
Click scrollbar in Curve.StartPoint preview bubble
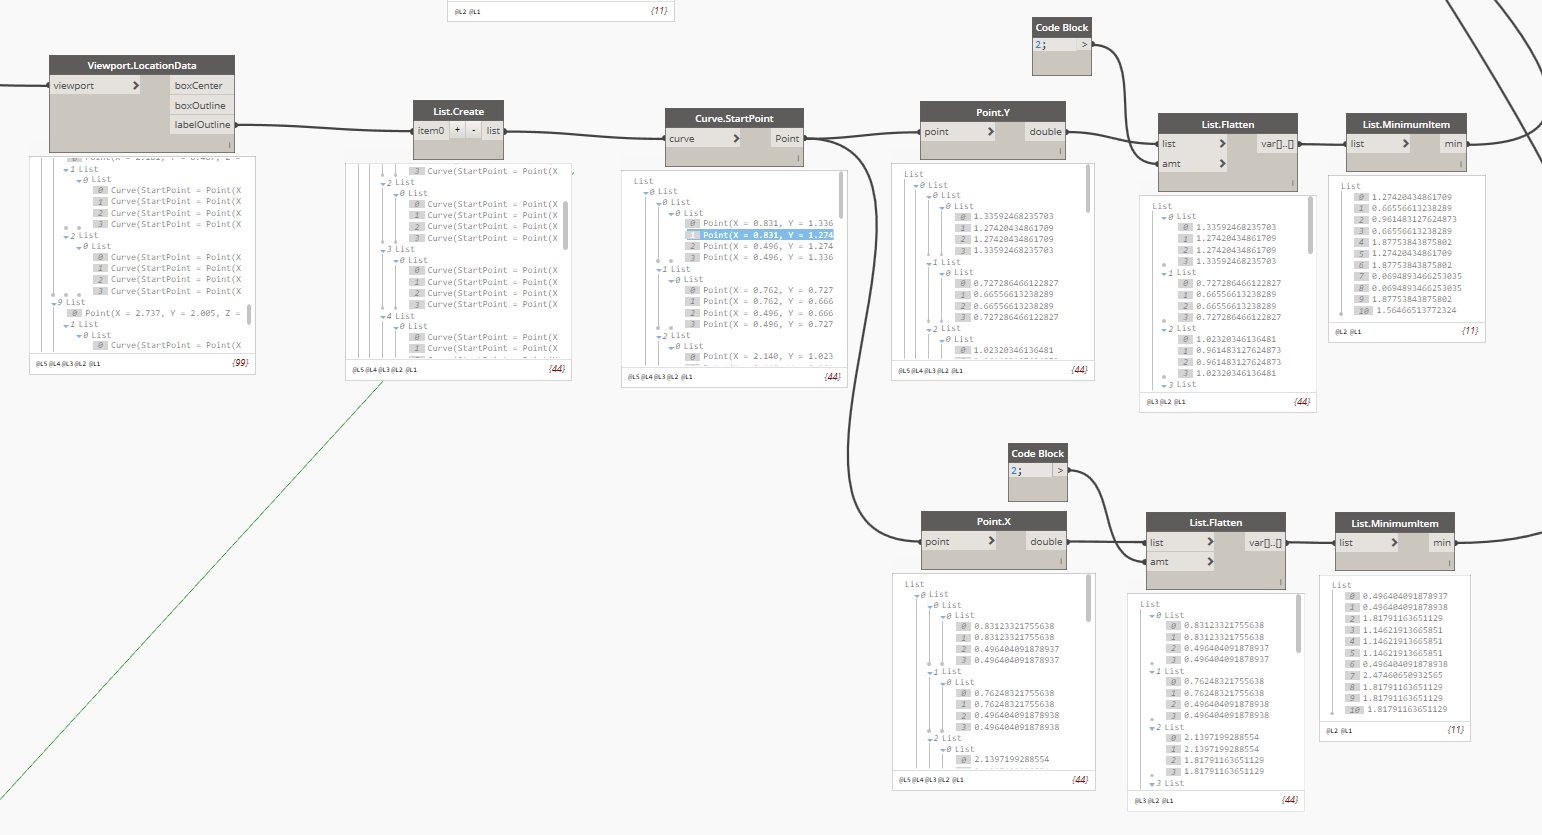click(841, 196)
